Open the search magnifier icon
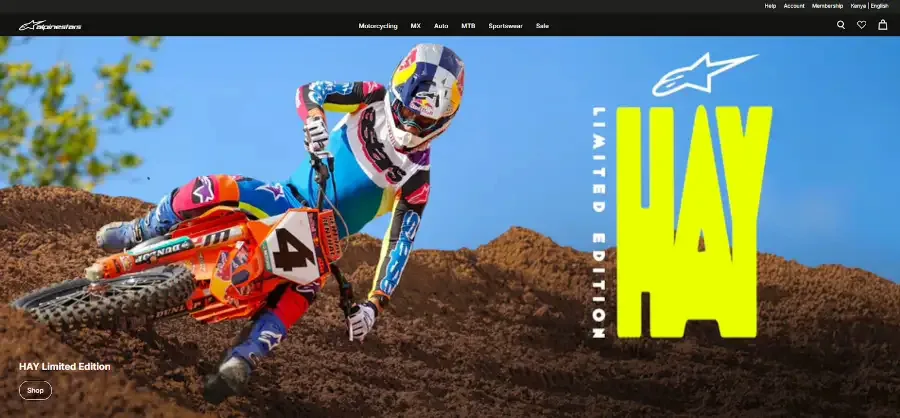Viewport: 900px width, 418px height. tap(841, 25)
